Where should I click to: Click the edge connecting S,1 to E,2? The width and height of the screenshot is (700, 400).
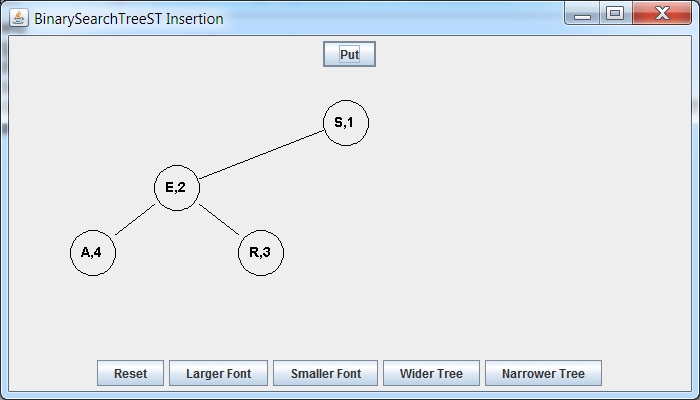262,154
